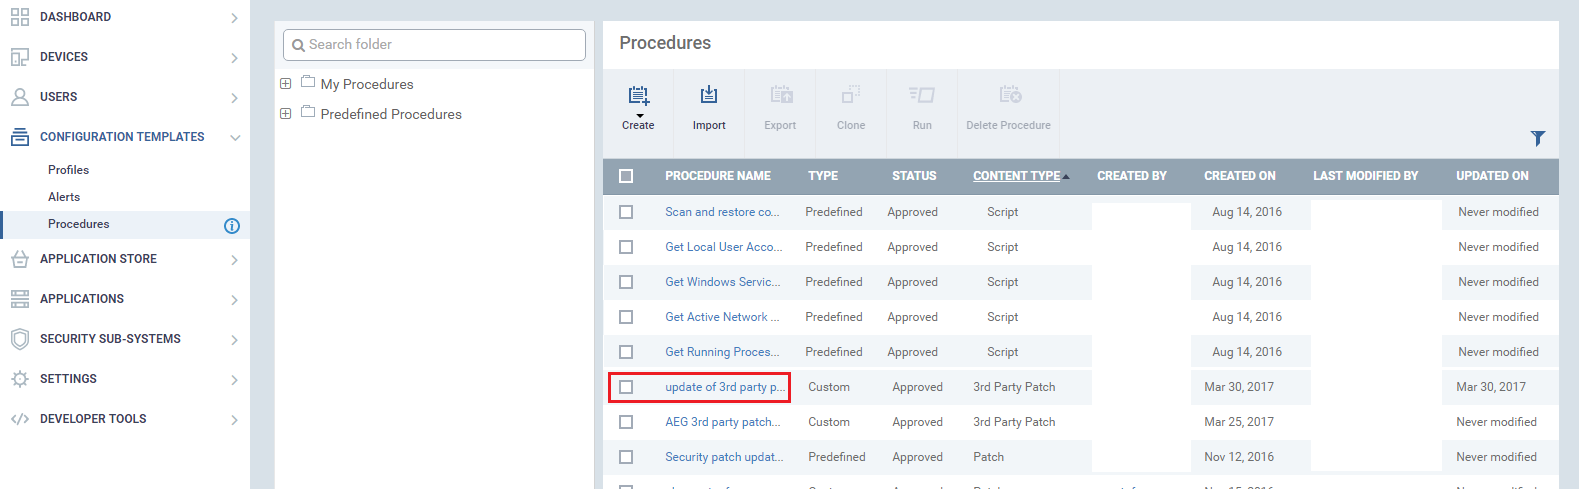Open the Get Active Network procedure link
This screenshot has height=489, width=1579.
(722, 317)
